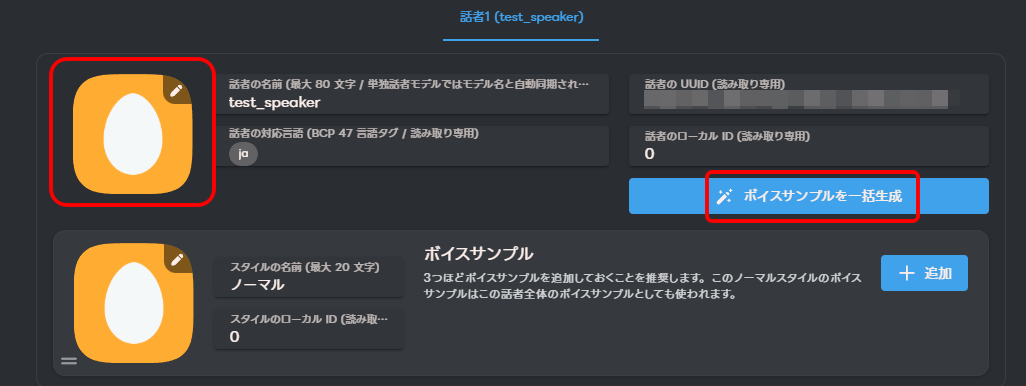Click the magic wand icon on blue button
Image resolution: width=1026 pixels, height=386 pixels.
point(724,196)
